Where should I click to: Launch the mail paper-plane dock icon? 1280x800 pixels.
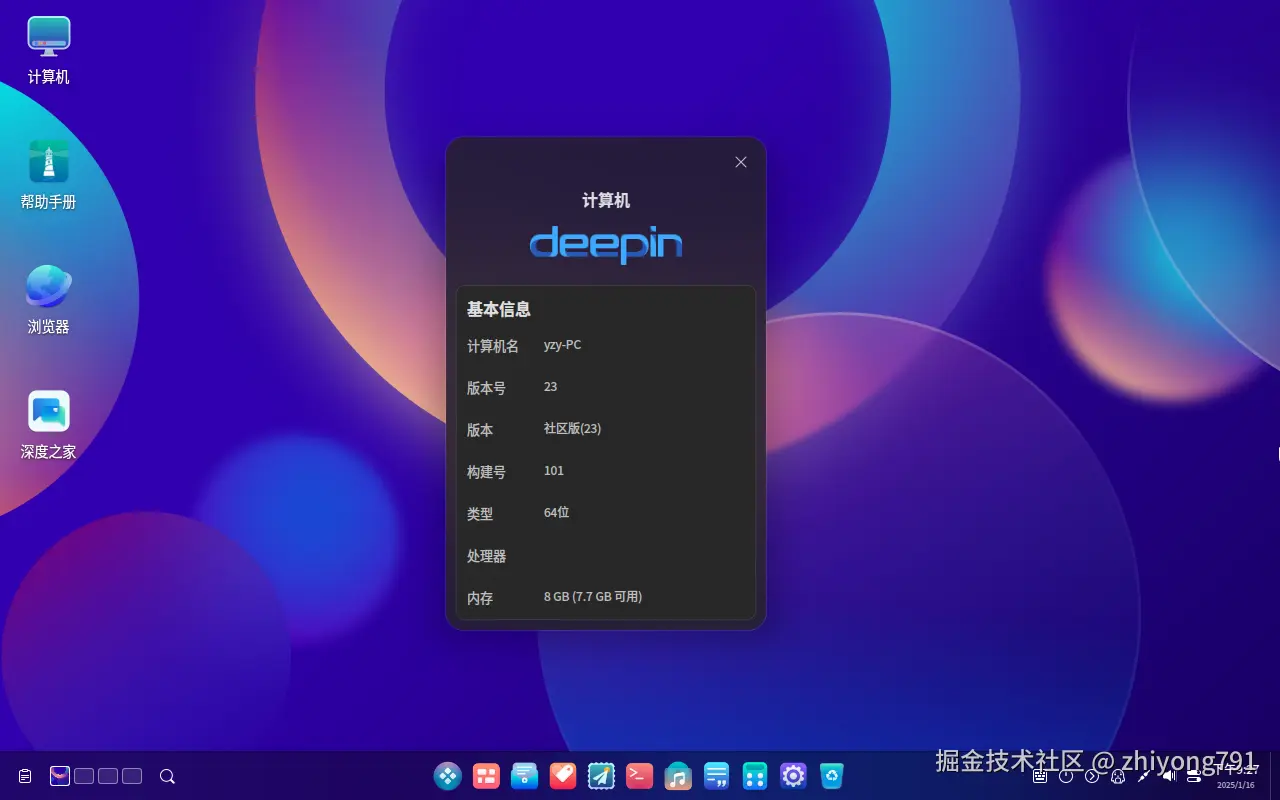coord(601,775)
